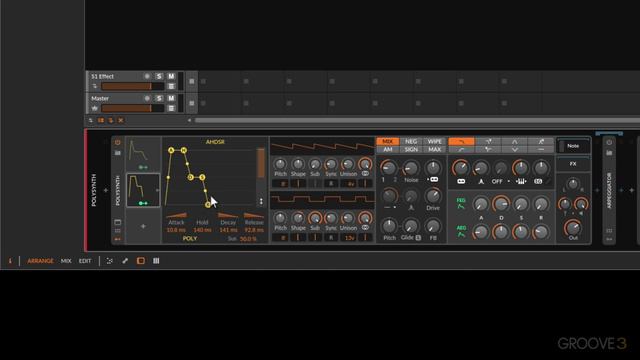Click the bipolar arrows icon beside the envelope
Screen dimensions: 640x360
(261, 201)
